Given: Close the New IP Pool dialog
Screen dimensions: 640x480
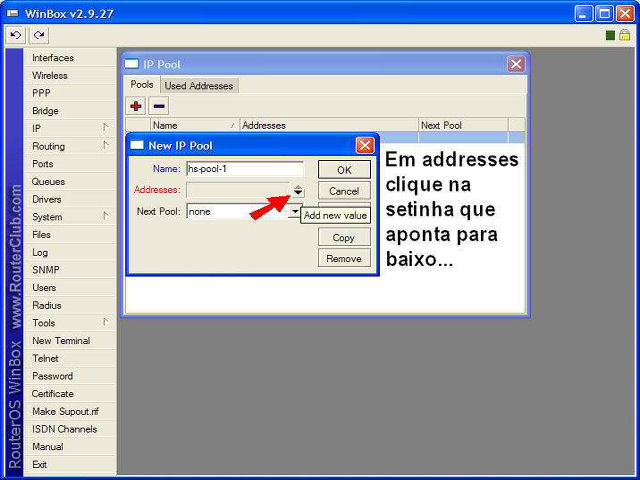Looking at the screenshot, I should point(365,145).
